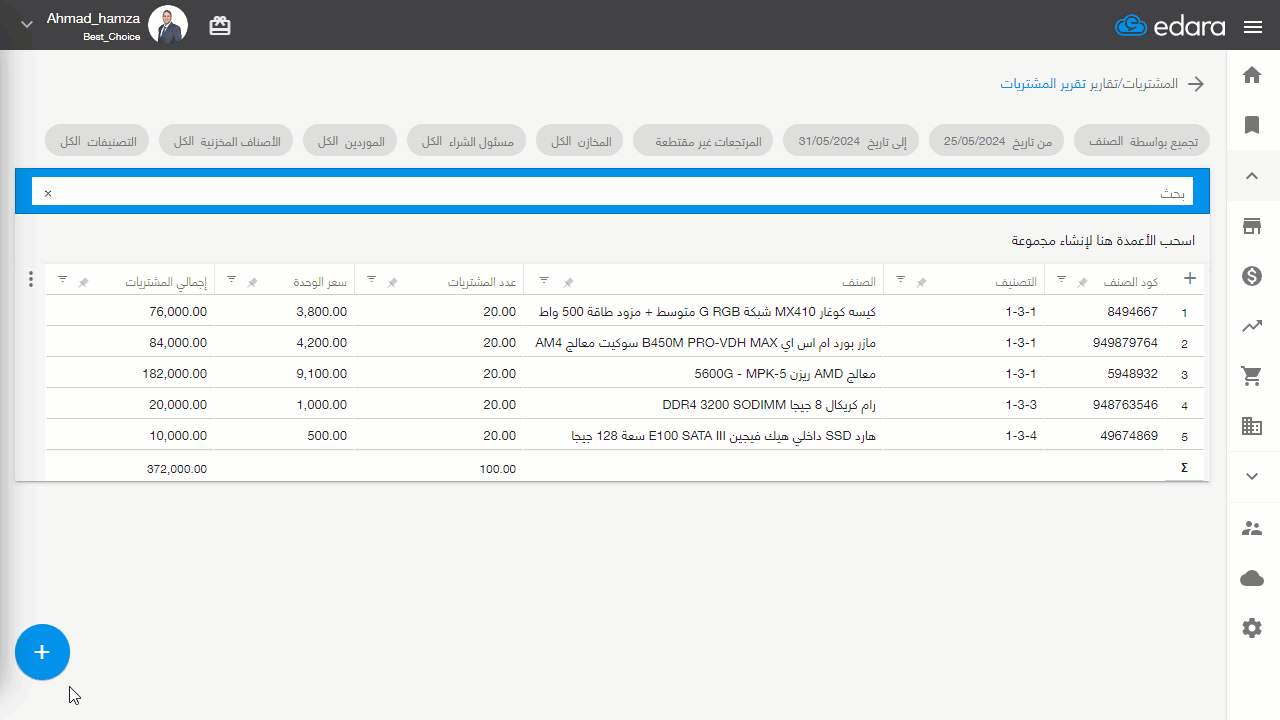Click the المشتريات breadcrumb link
Viewport: 1280px width, 720px height.
(1150, 84)
